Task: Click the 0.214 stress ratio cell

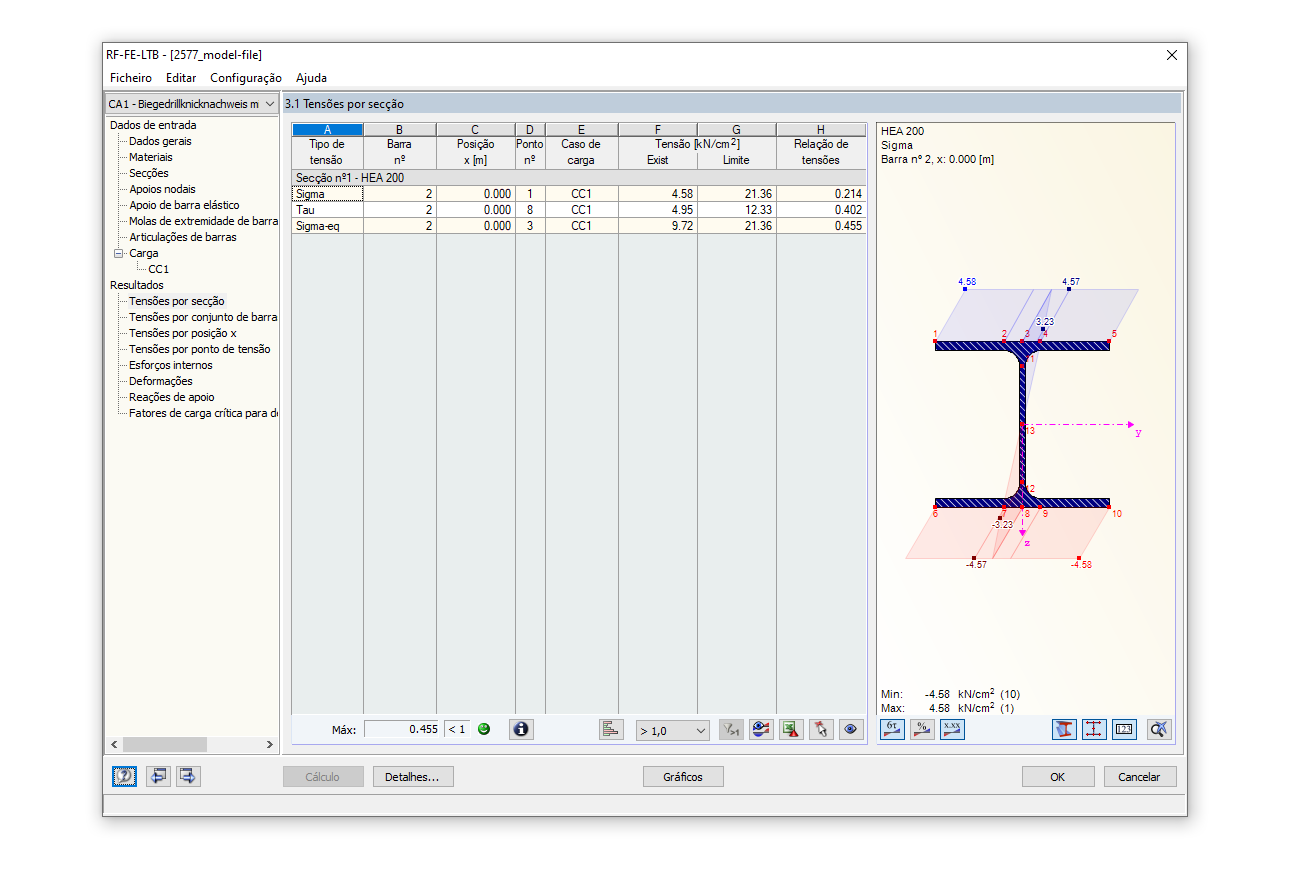Action: tap(821, 194)
